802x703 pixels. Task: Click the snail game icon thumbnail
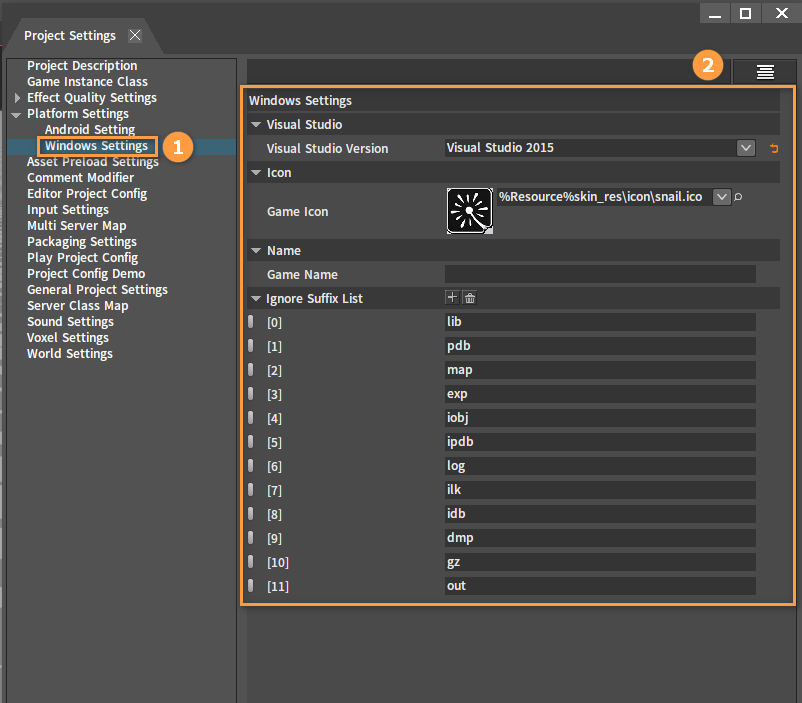(470, 211)
